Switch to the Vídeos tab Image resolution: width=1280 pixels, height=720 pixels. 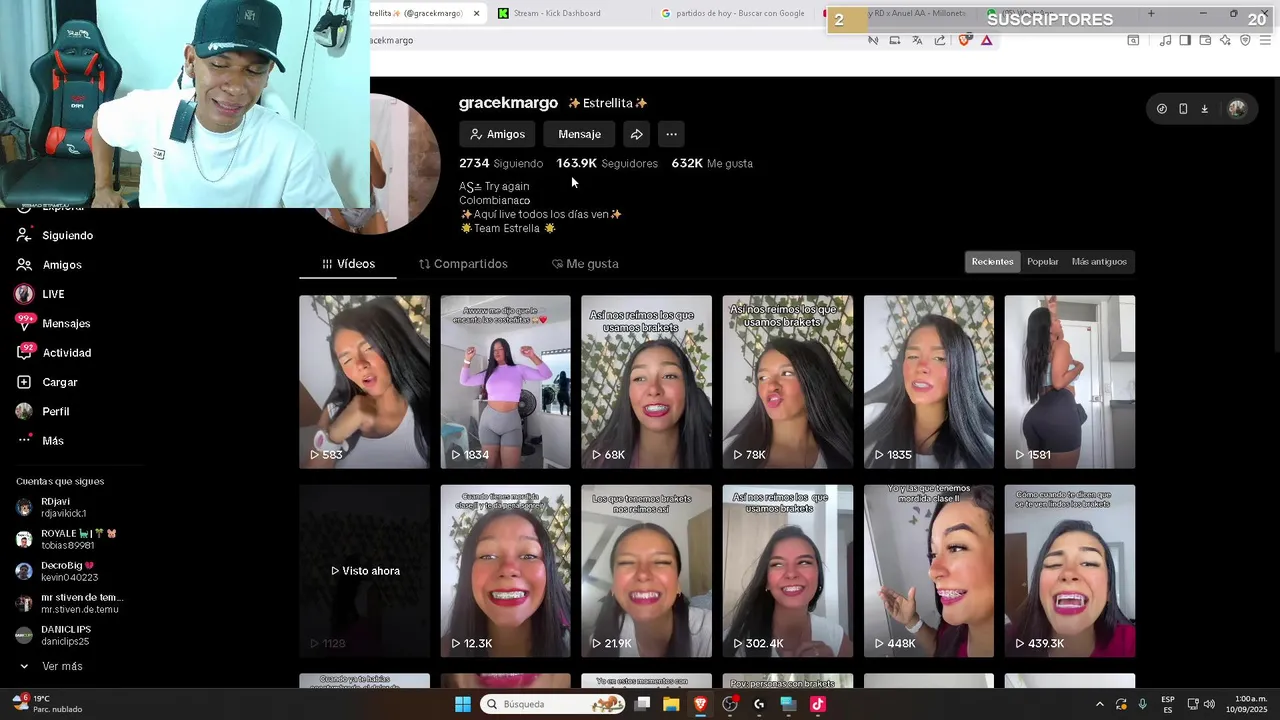coord(348,264)
